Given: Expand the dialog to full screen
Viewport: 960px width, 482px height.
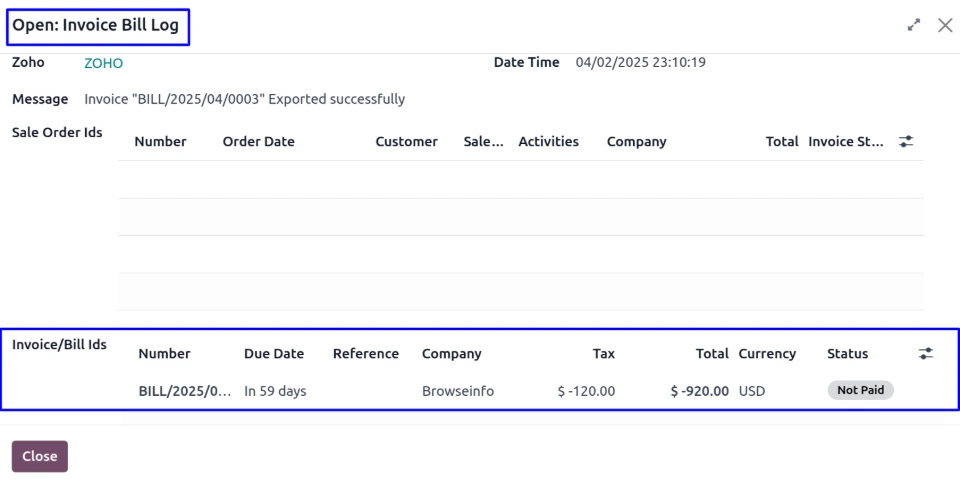Looking at the screenshot, I should [914, 26].
